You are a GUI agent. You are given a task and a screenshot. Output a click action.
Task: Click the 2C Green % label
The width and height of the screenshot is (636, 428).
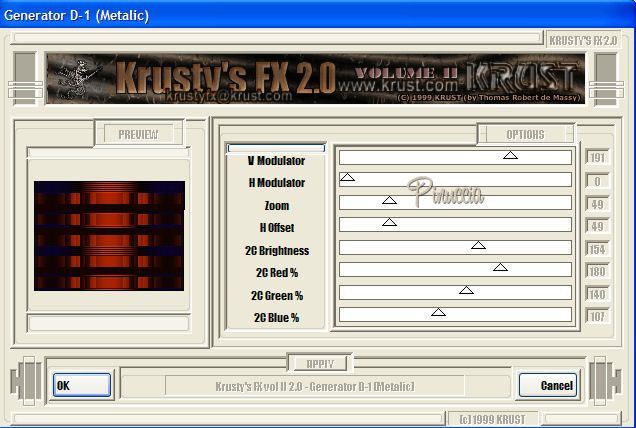tap(277, 296)
